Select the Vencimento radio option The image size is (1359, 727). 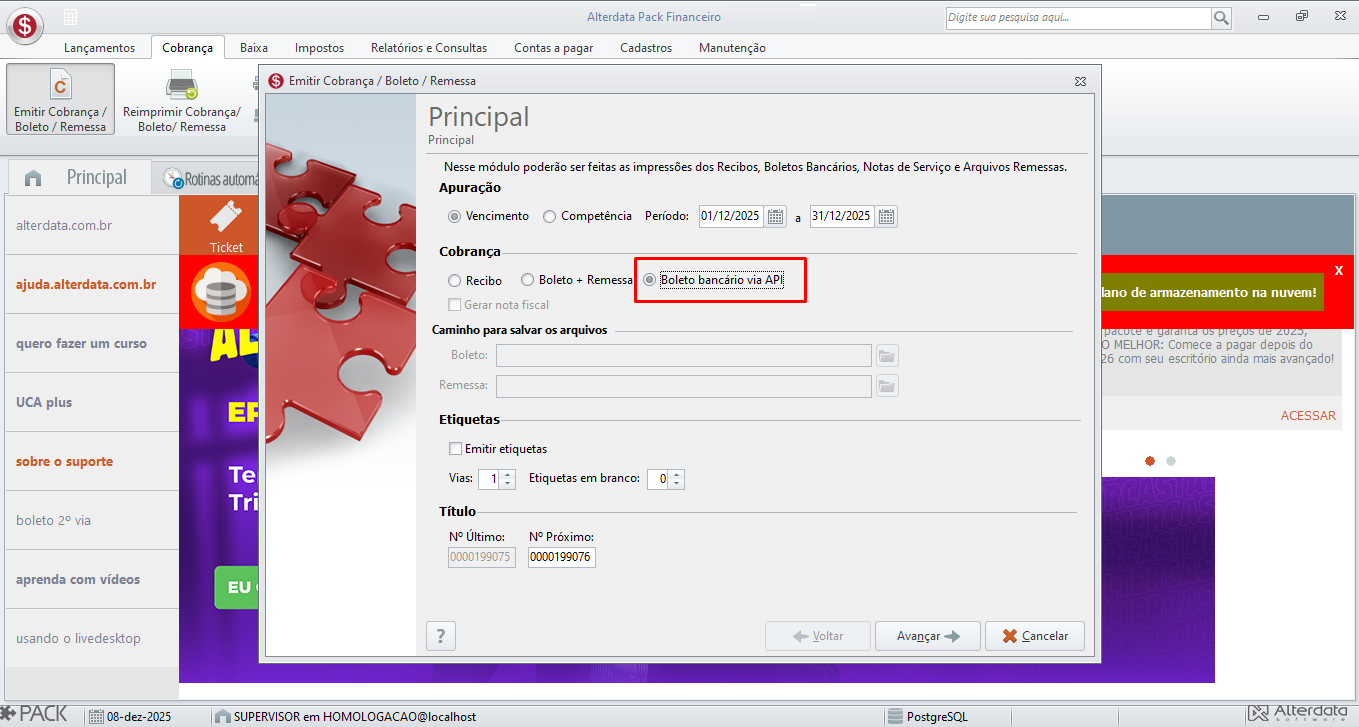[455, 216]
